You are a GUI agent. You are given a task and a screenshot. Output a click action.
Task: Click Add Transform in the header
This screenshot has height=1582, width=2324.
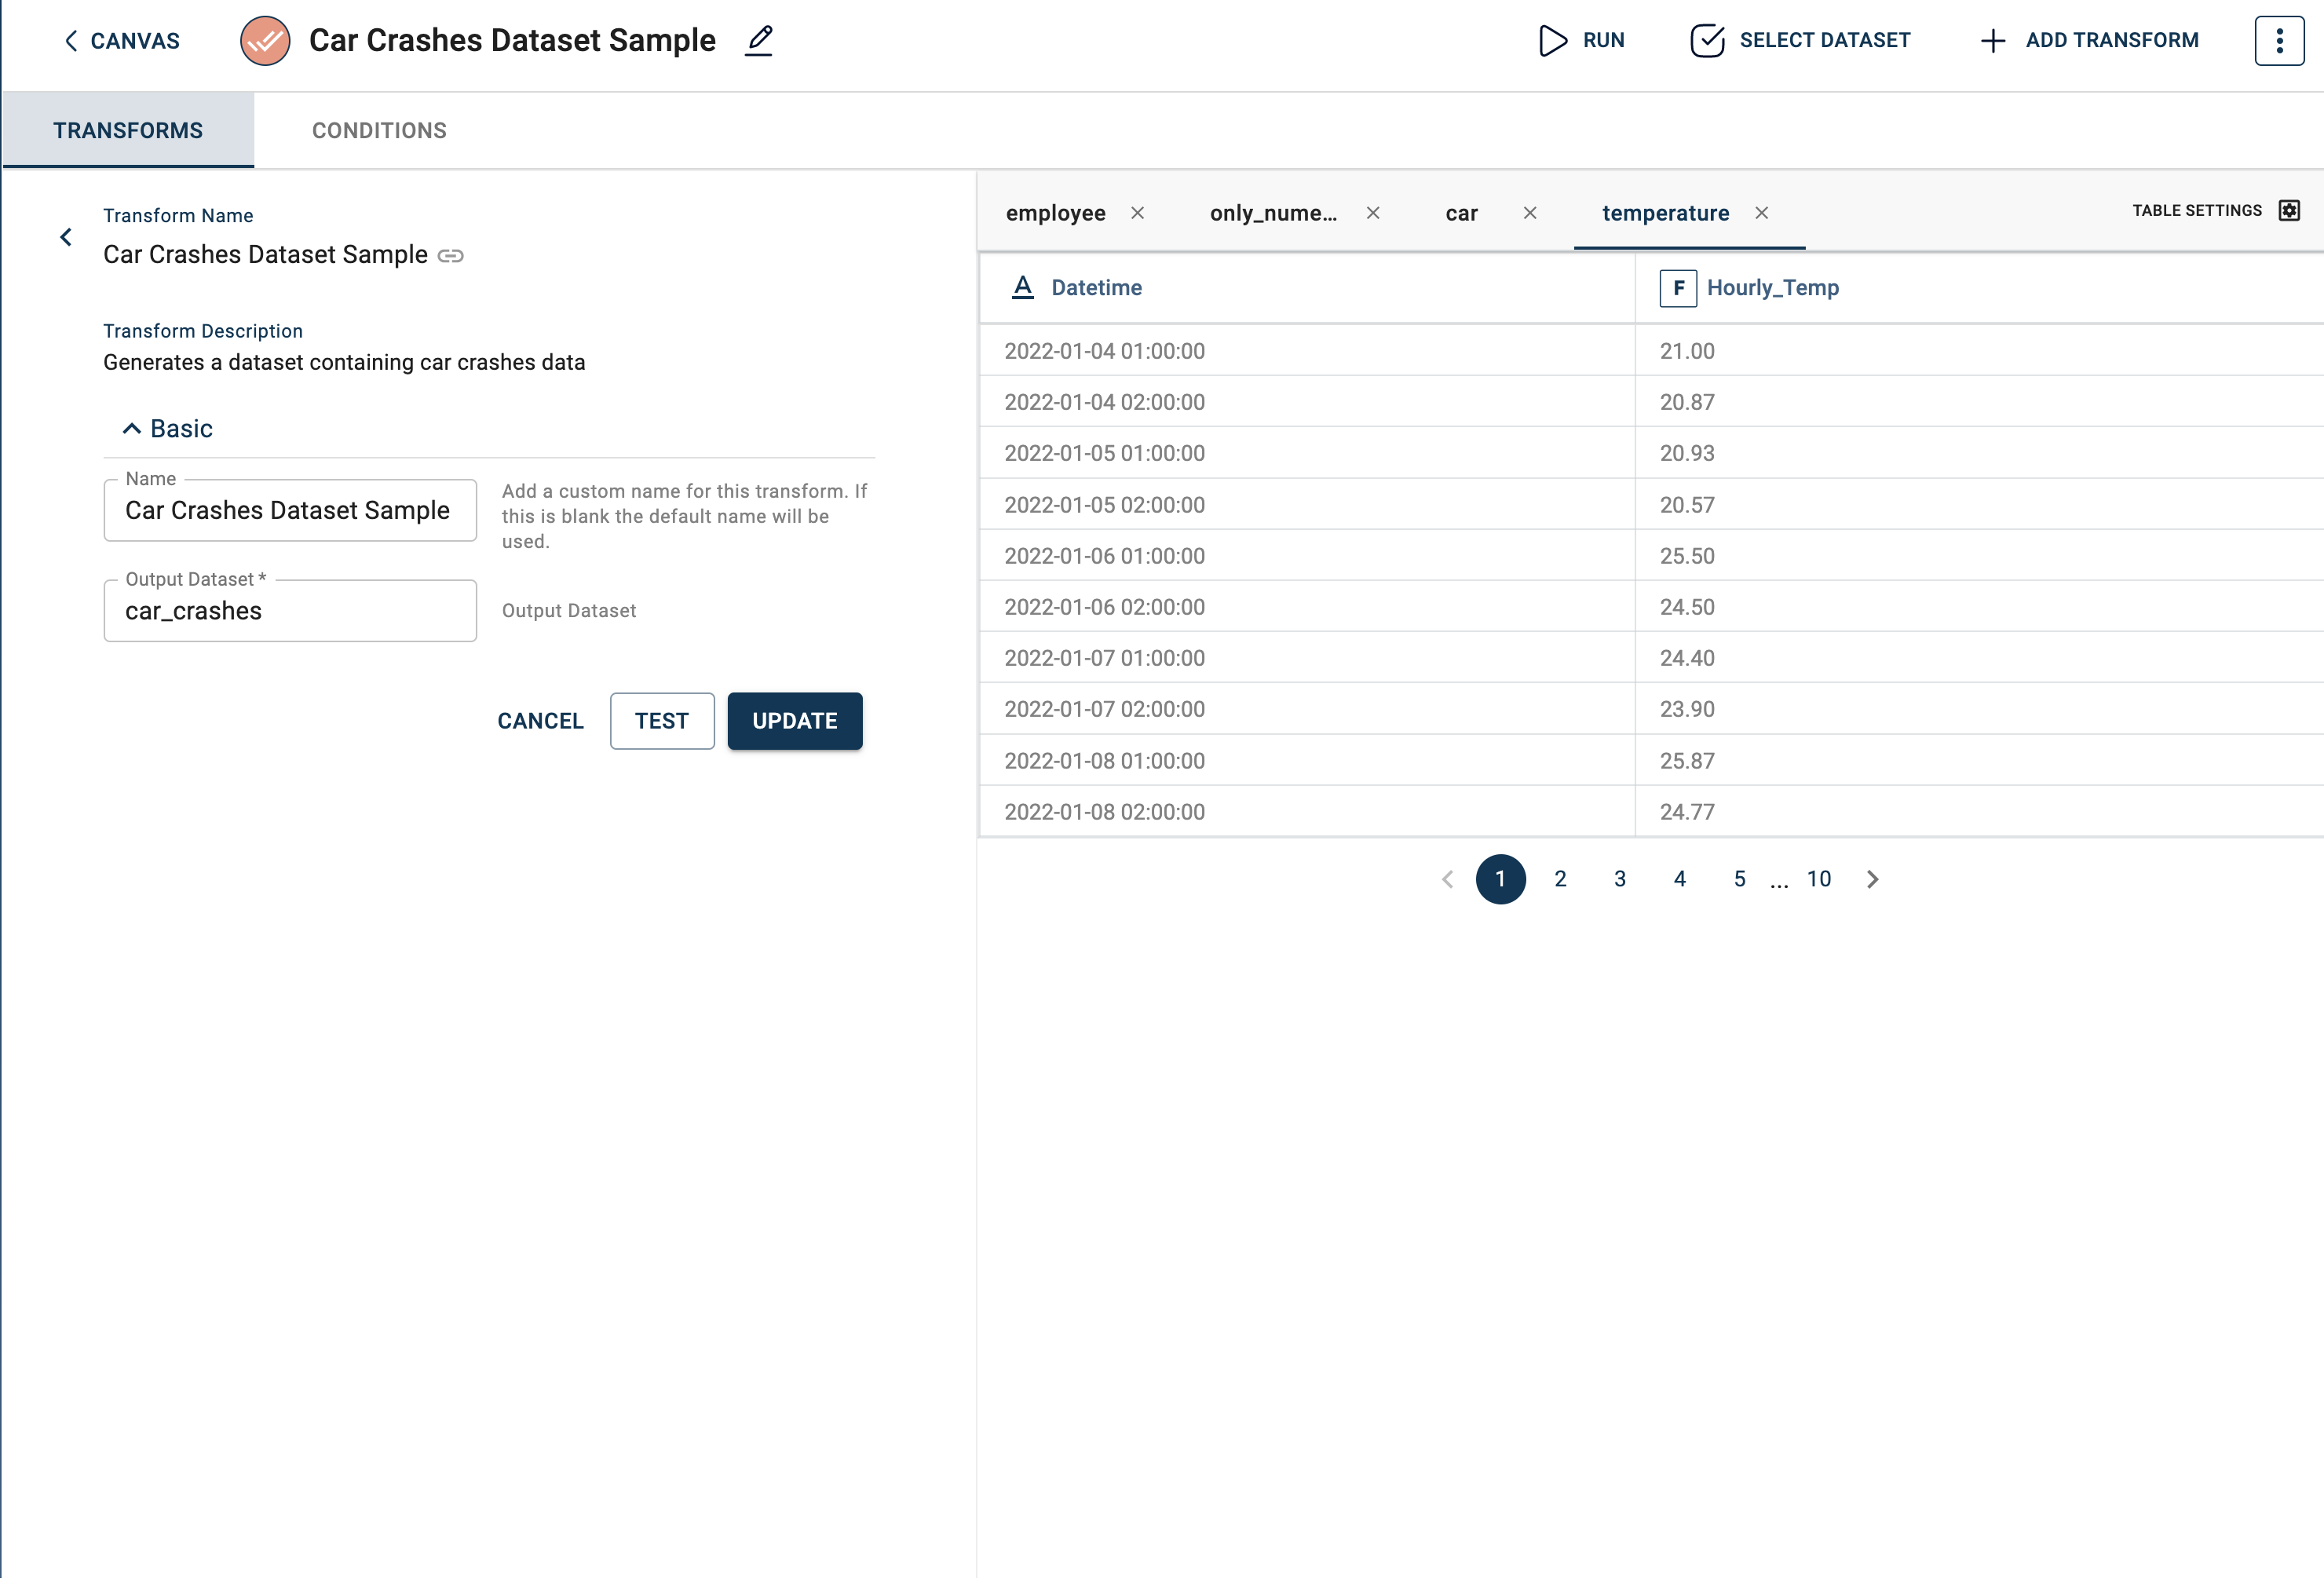coord(2088,41)
